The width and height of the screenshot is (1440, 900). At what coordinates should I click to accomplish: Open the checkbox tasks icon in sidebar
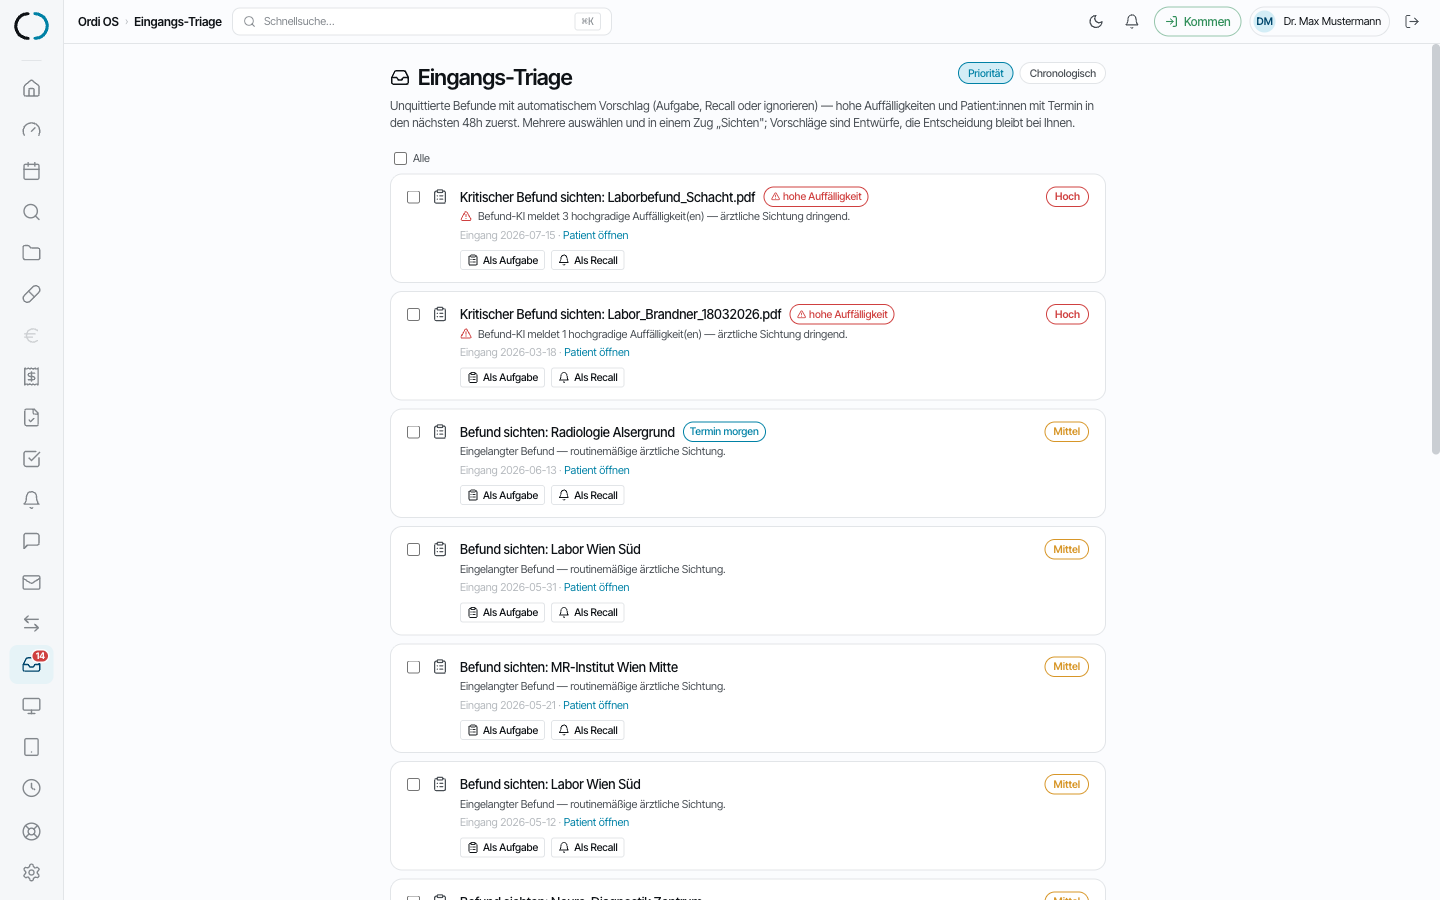coord(31,459)
